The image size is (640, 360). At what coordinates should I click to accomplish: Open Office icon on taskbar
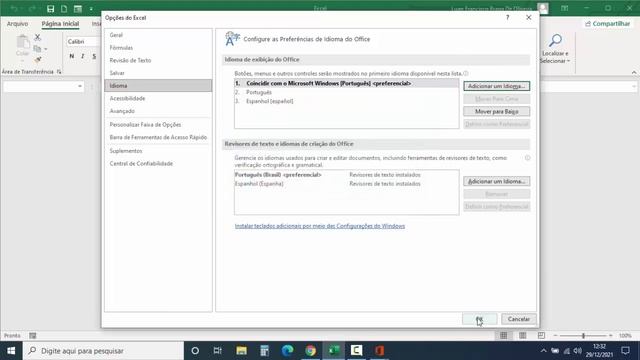(x=380, y=351)
